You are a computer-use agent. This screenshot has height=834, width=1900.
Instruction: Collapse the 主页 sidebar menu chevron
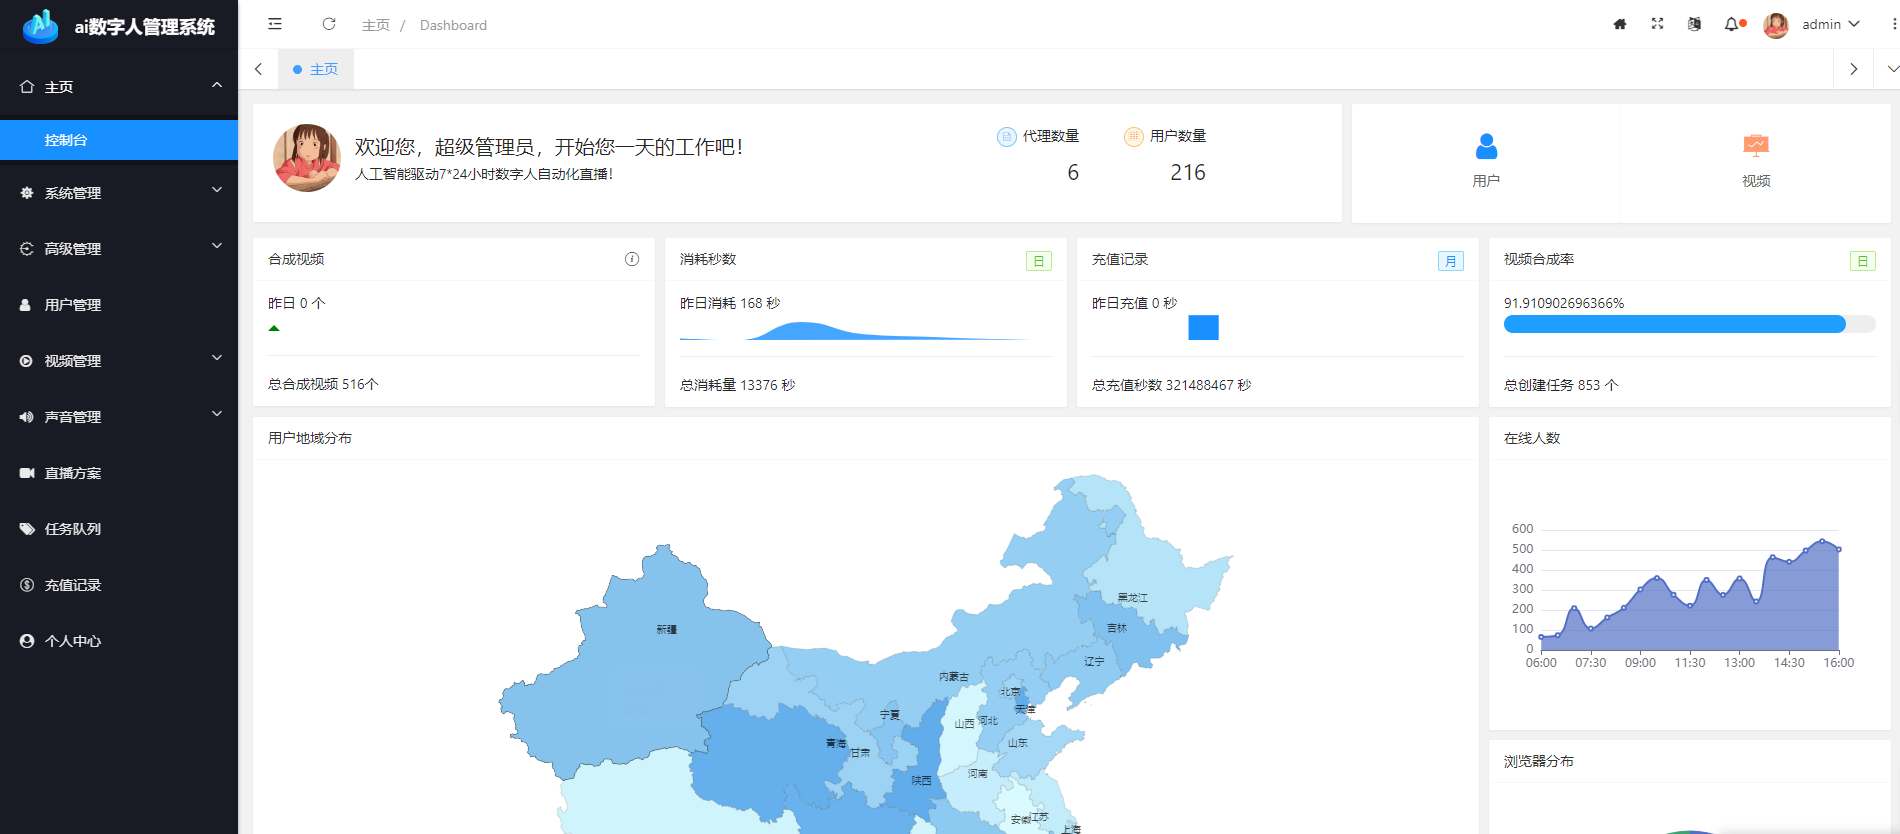(217, 86)
